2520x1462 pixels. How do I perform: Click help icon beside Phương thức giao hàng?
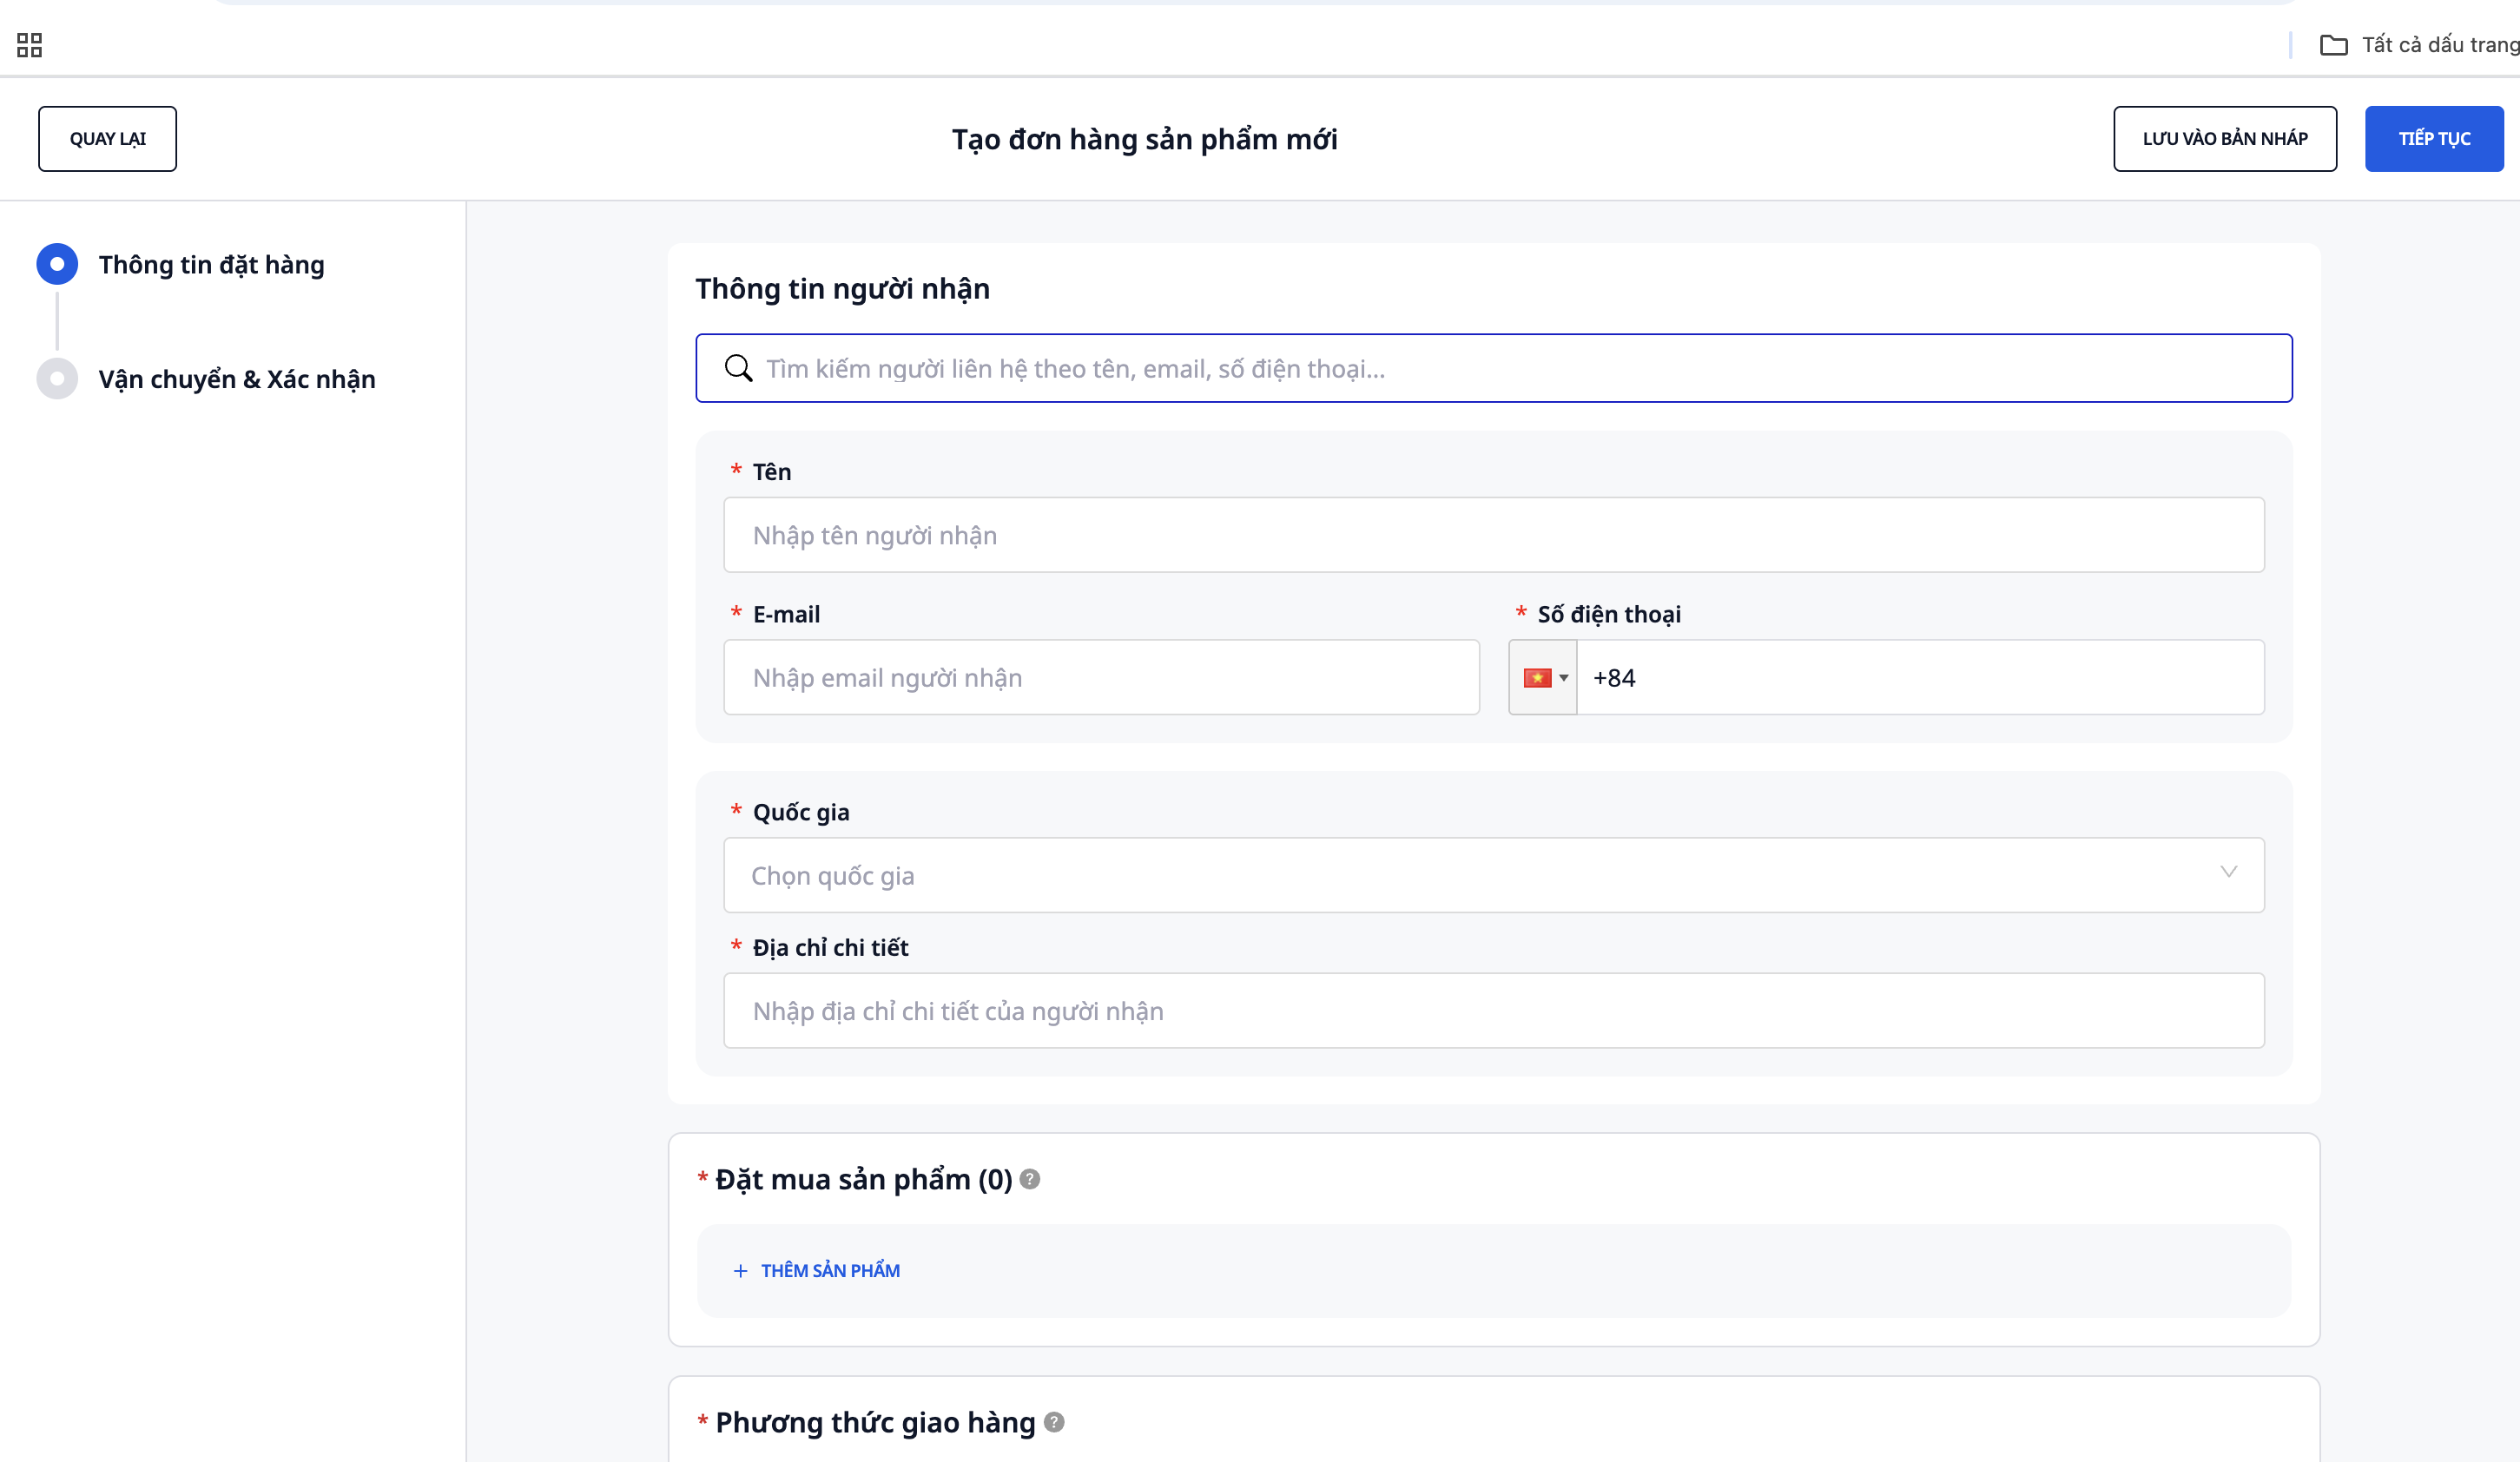[1054, 1422]
